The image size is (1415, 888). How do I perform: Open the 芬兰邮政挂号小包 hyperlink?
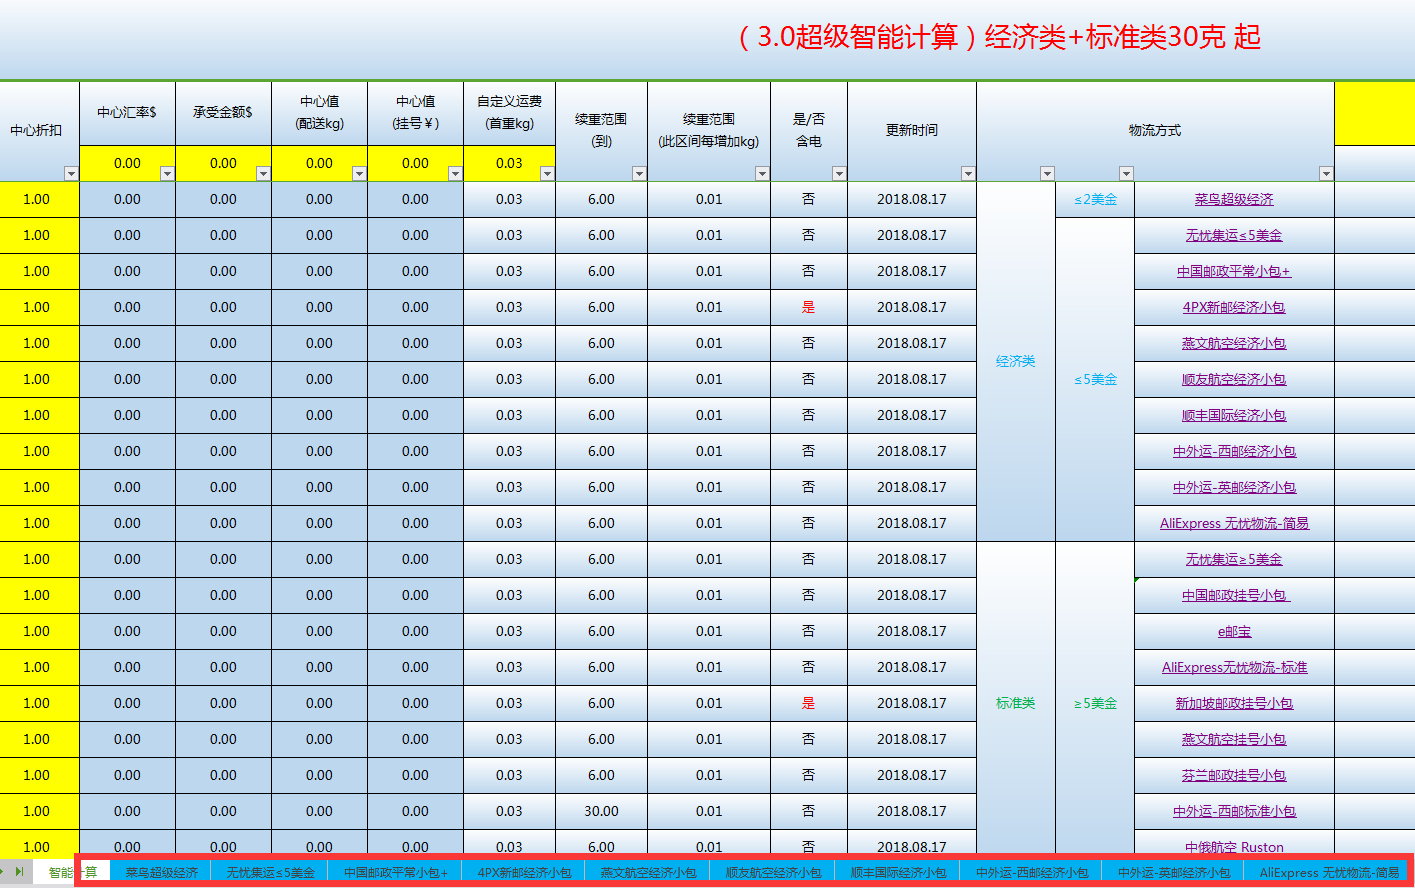(x=1234, y=776)
